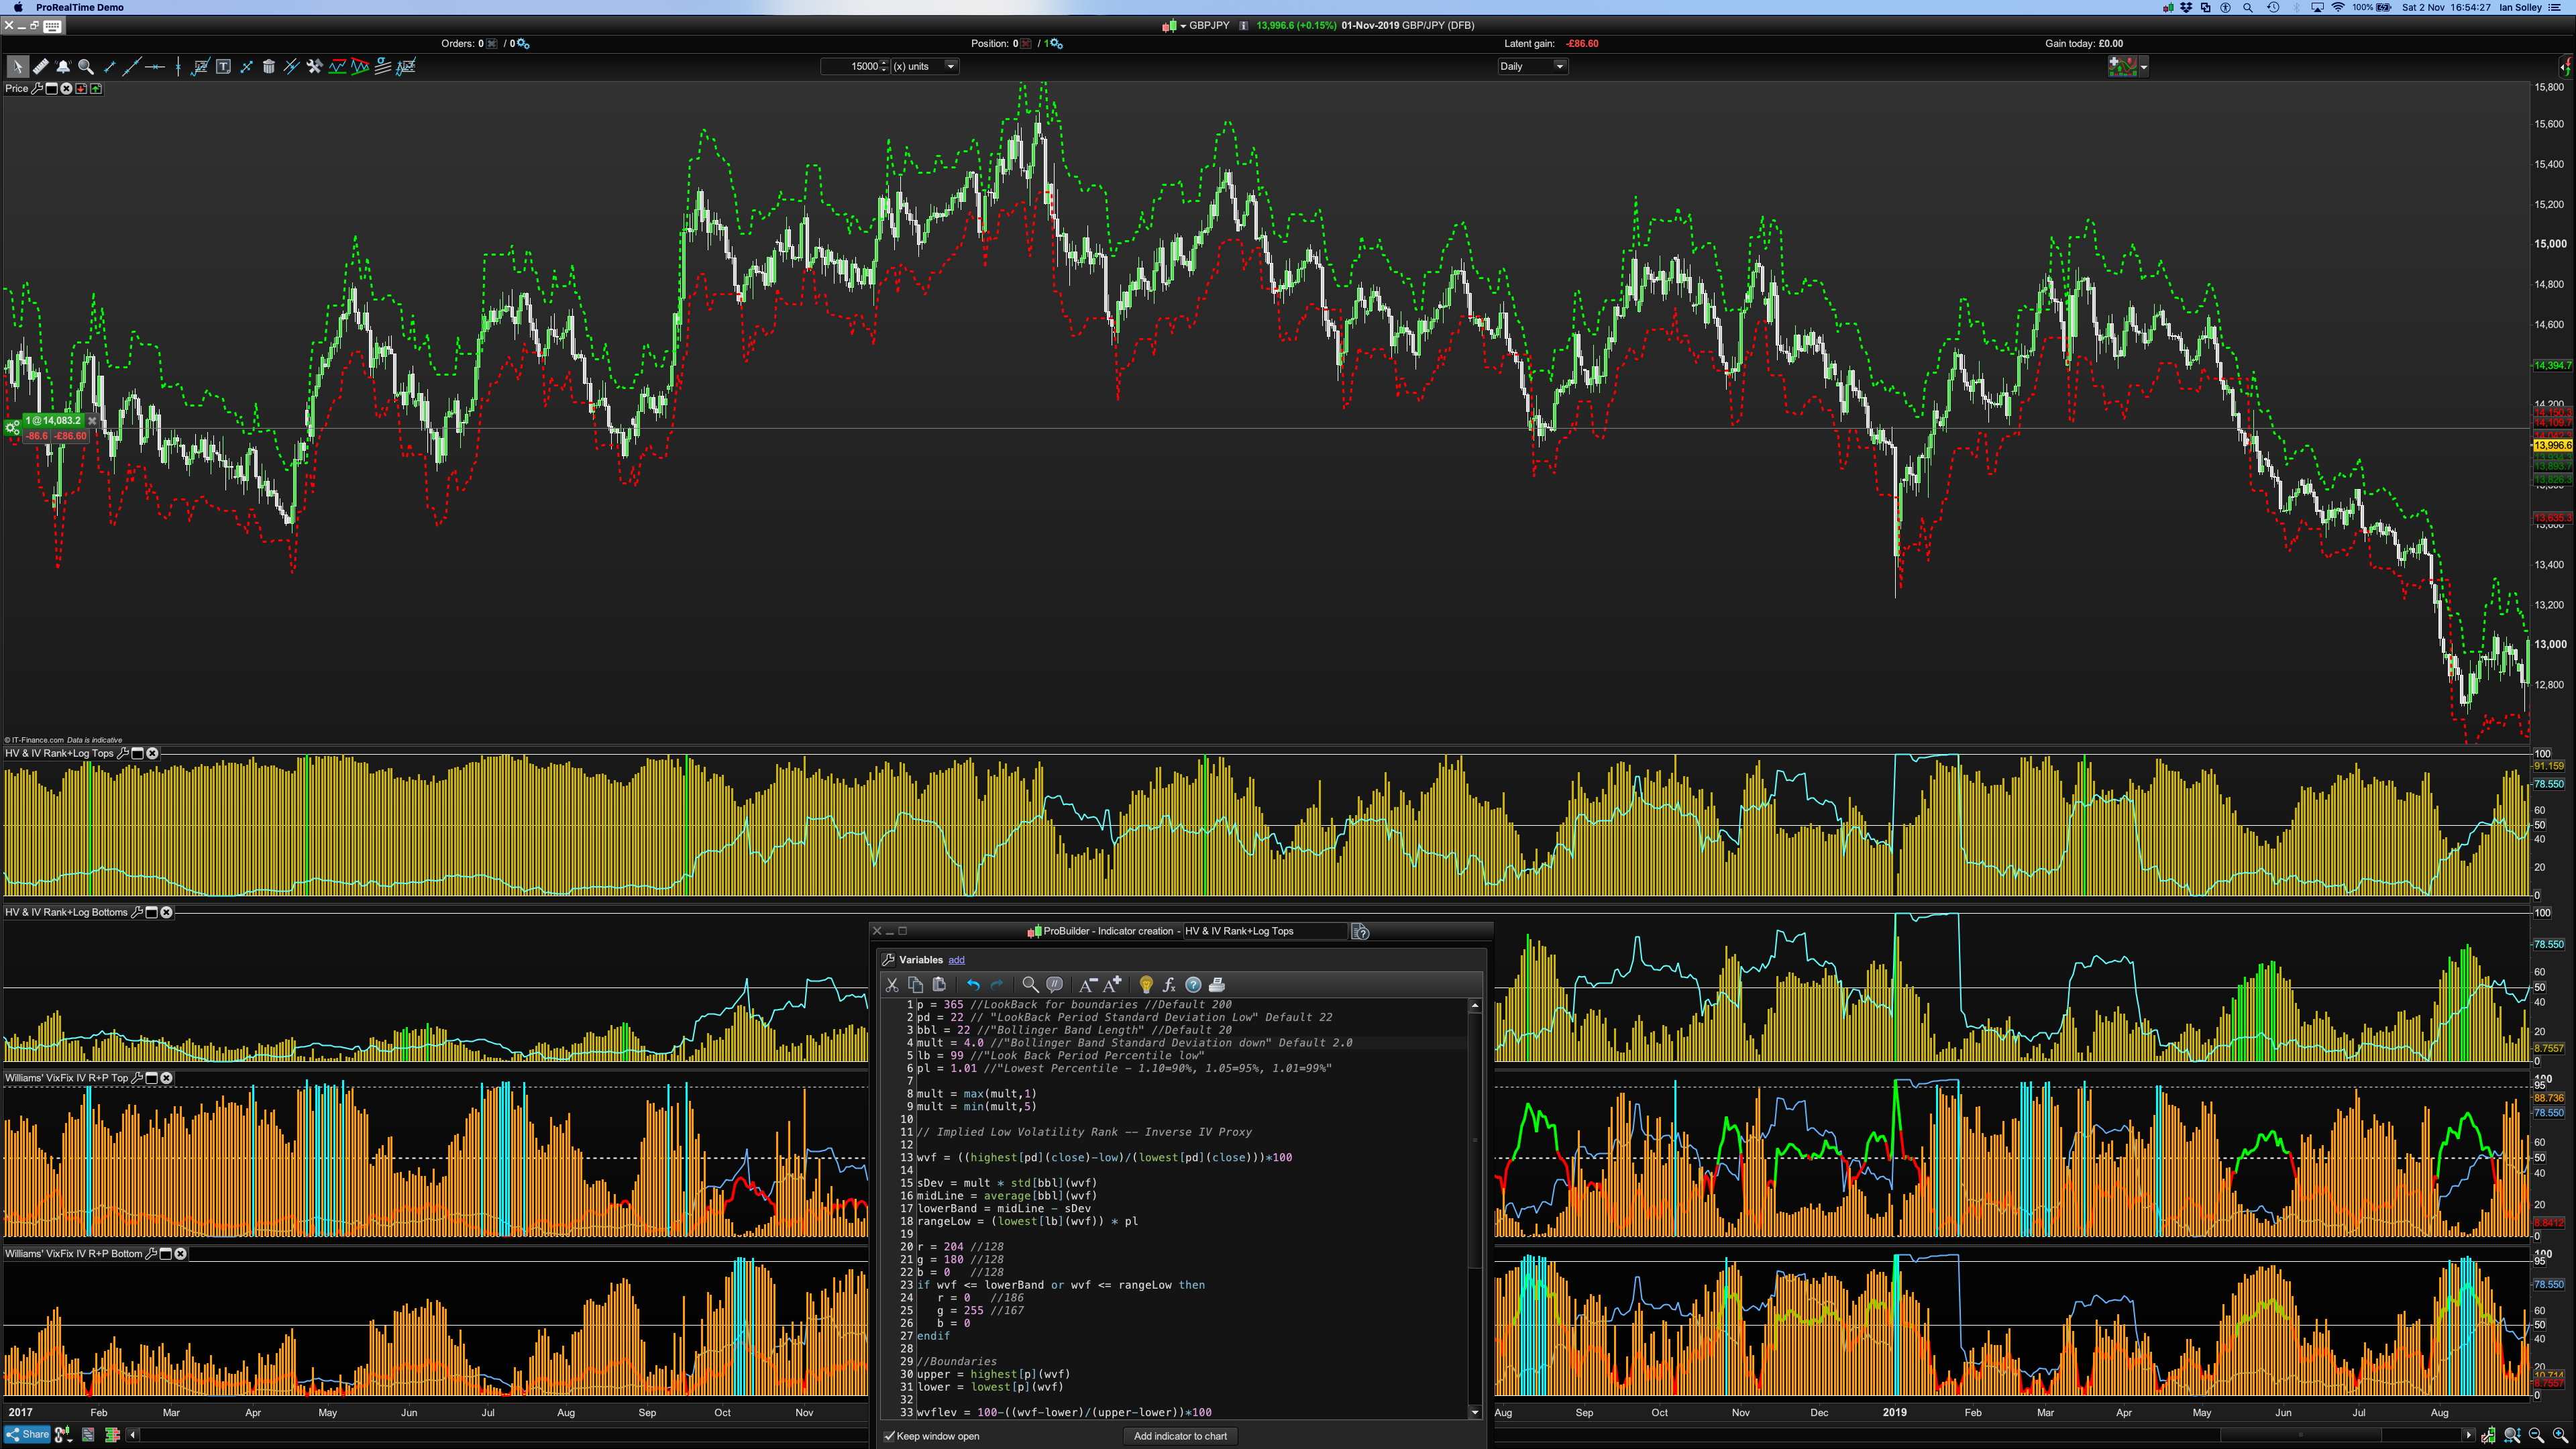Select the ruler measurement tool
2576x1449 pixels.
click(x=40, y=67)
